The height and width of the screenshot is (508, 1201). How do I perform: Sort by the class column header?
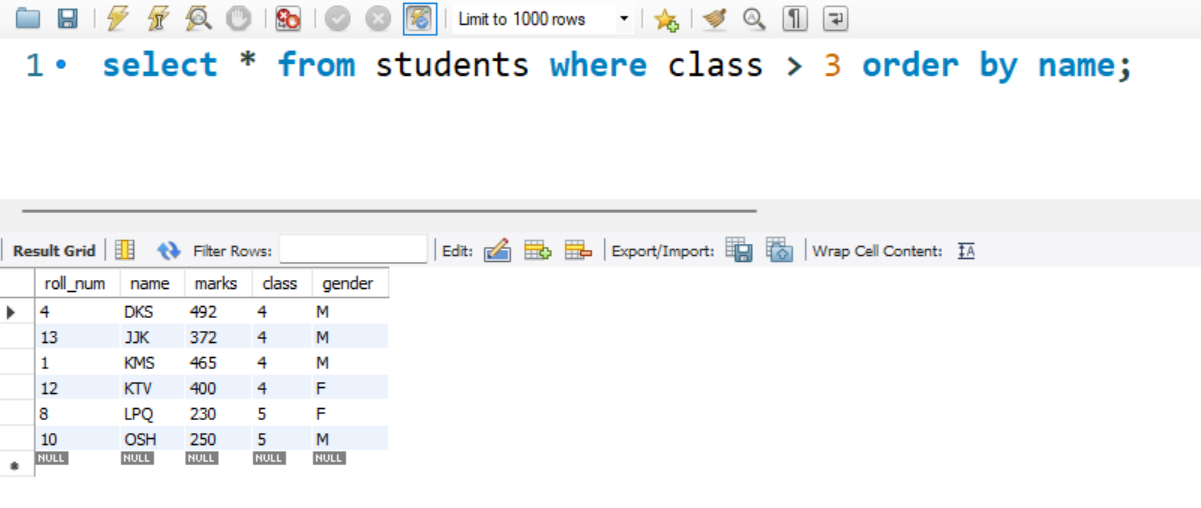point(282,283)
